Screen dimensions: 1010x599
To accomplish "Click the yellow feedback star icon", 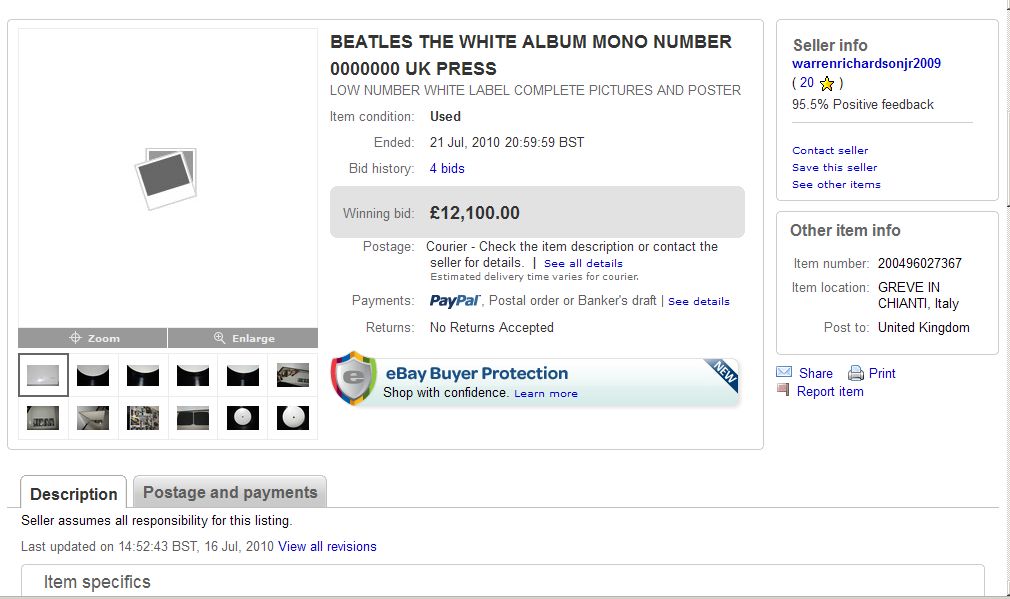I will coord(827,84).
